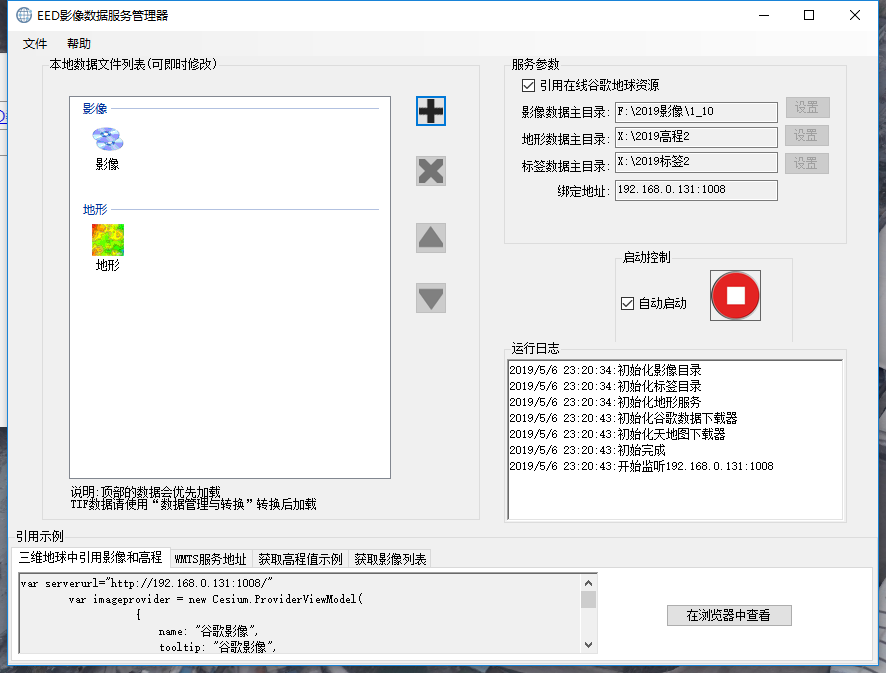Click 设置 button next to 影像数据主目录
This screenshot has height=673, width=886.
tap(806, 108)
